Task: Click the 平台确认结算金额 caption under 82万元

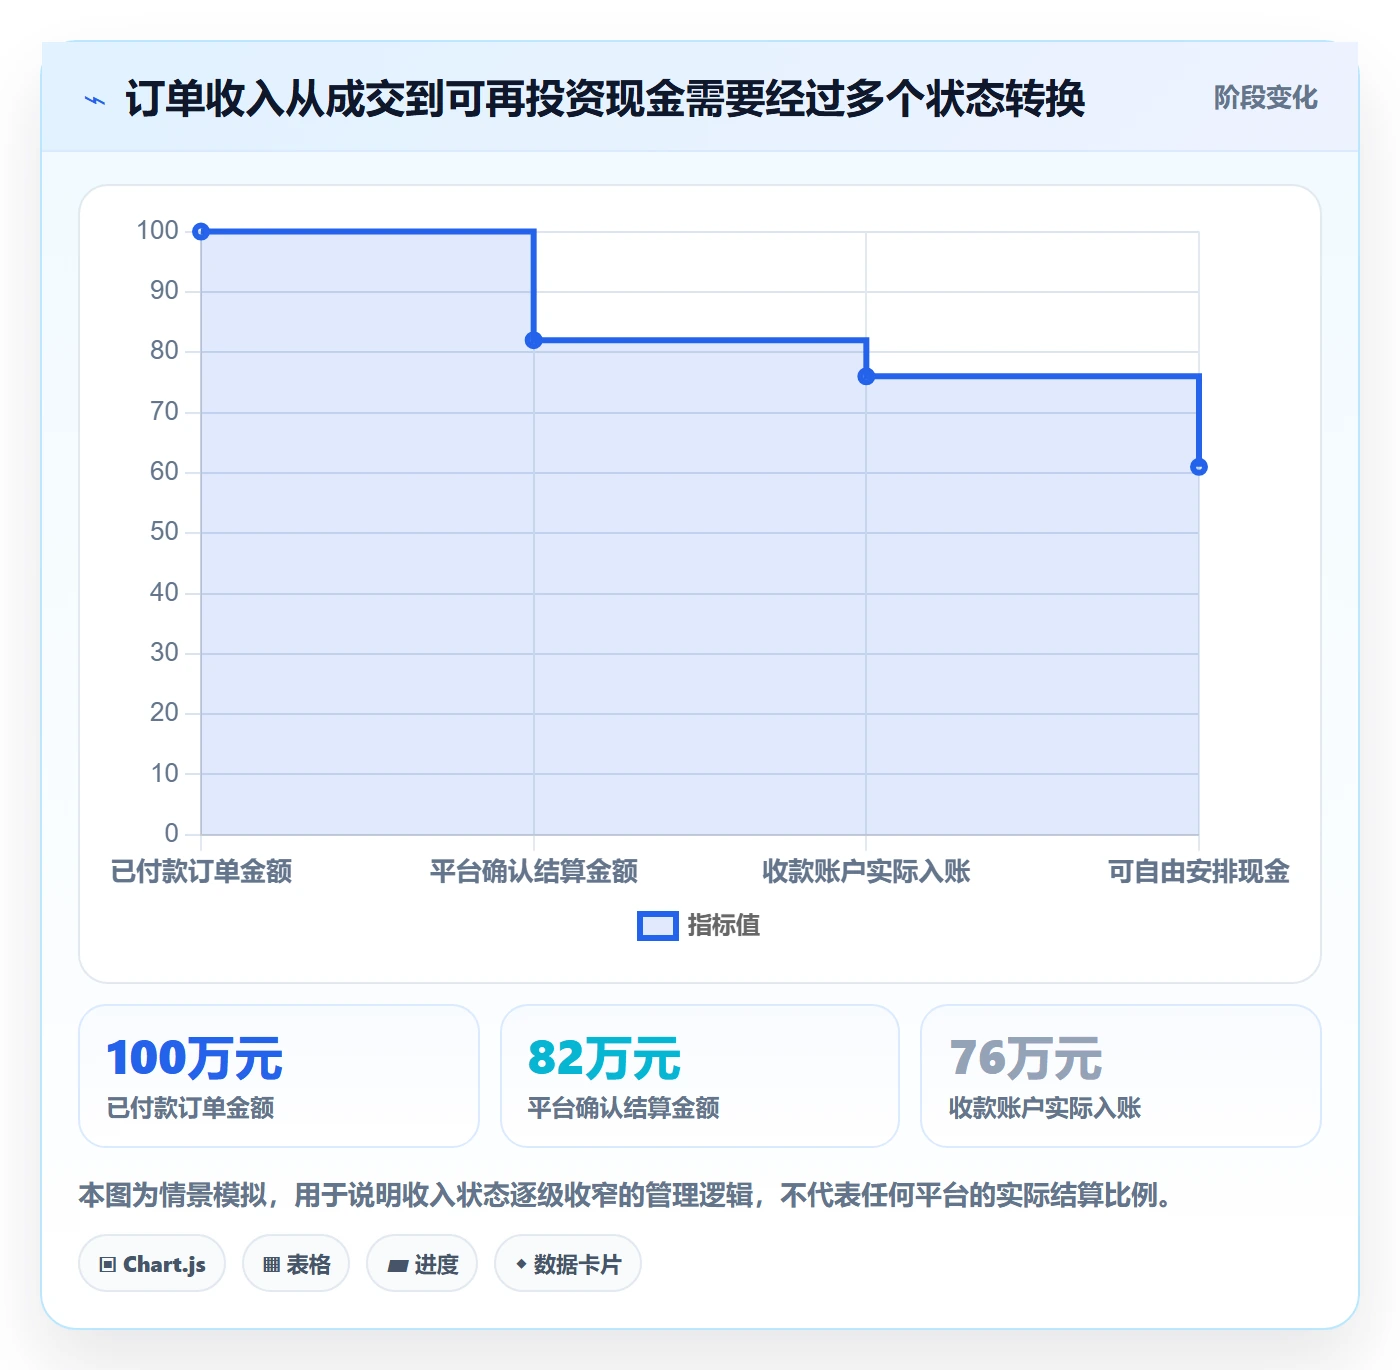Action: [624, 1108]
